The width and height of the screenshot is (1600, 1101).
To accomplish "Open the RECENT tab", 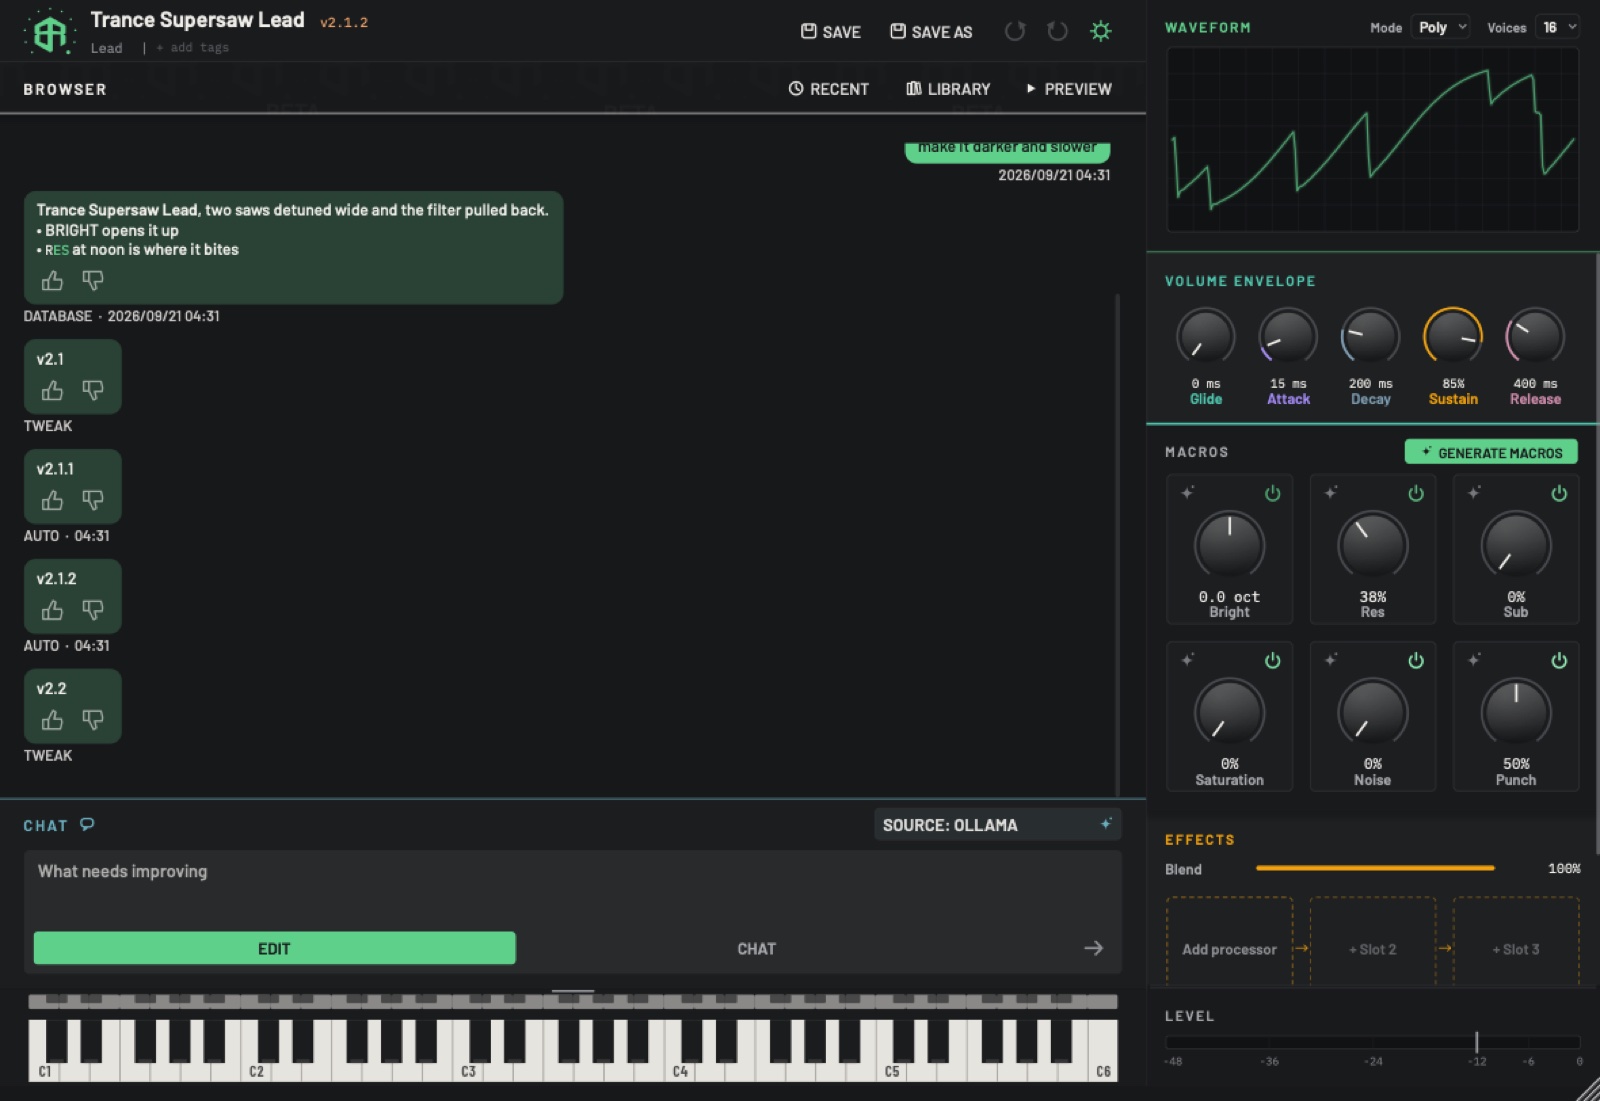I will click(828, 89).
